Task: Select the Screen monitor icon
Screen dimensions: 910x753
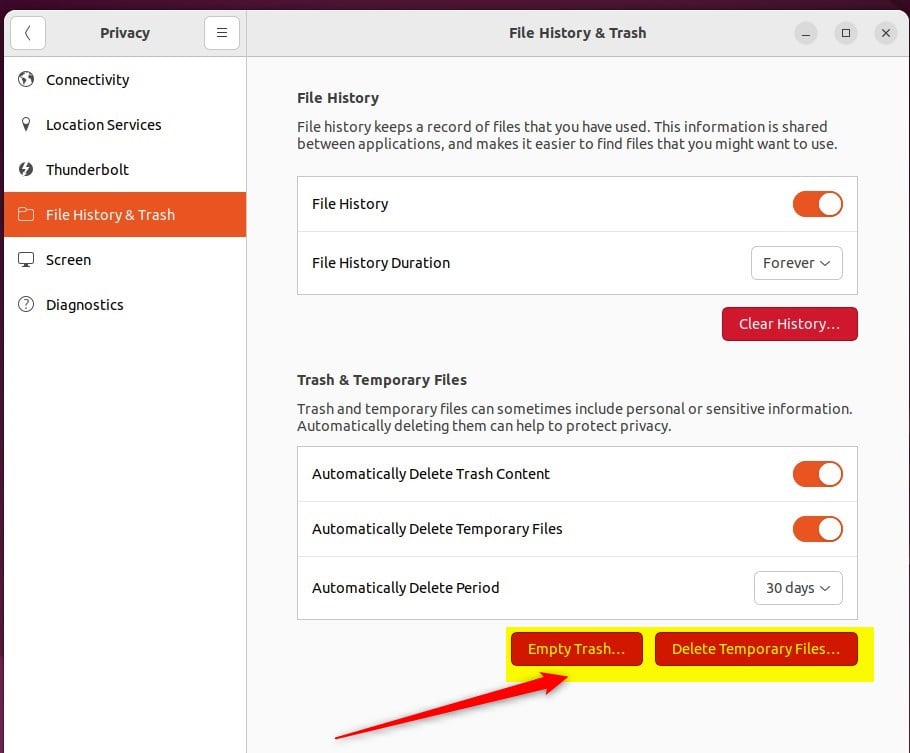Action: [x=26, y=260]
